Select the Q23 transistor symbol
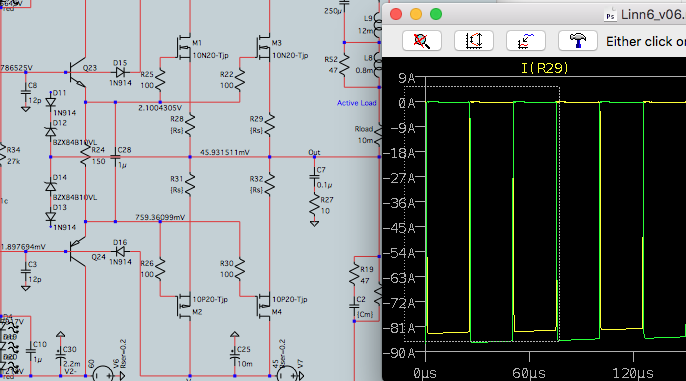686x381 pixels. tap(77, 72)
